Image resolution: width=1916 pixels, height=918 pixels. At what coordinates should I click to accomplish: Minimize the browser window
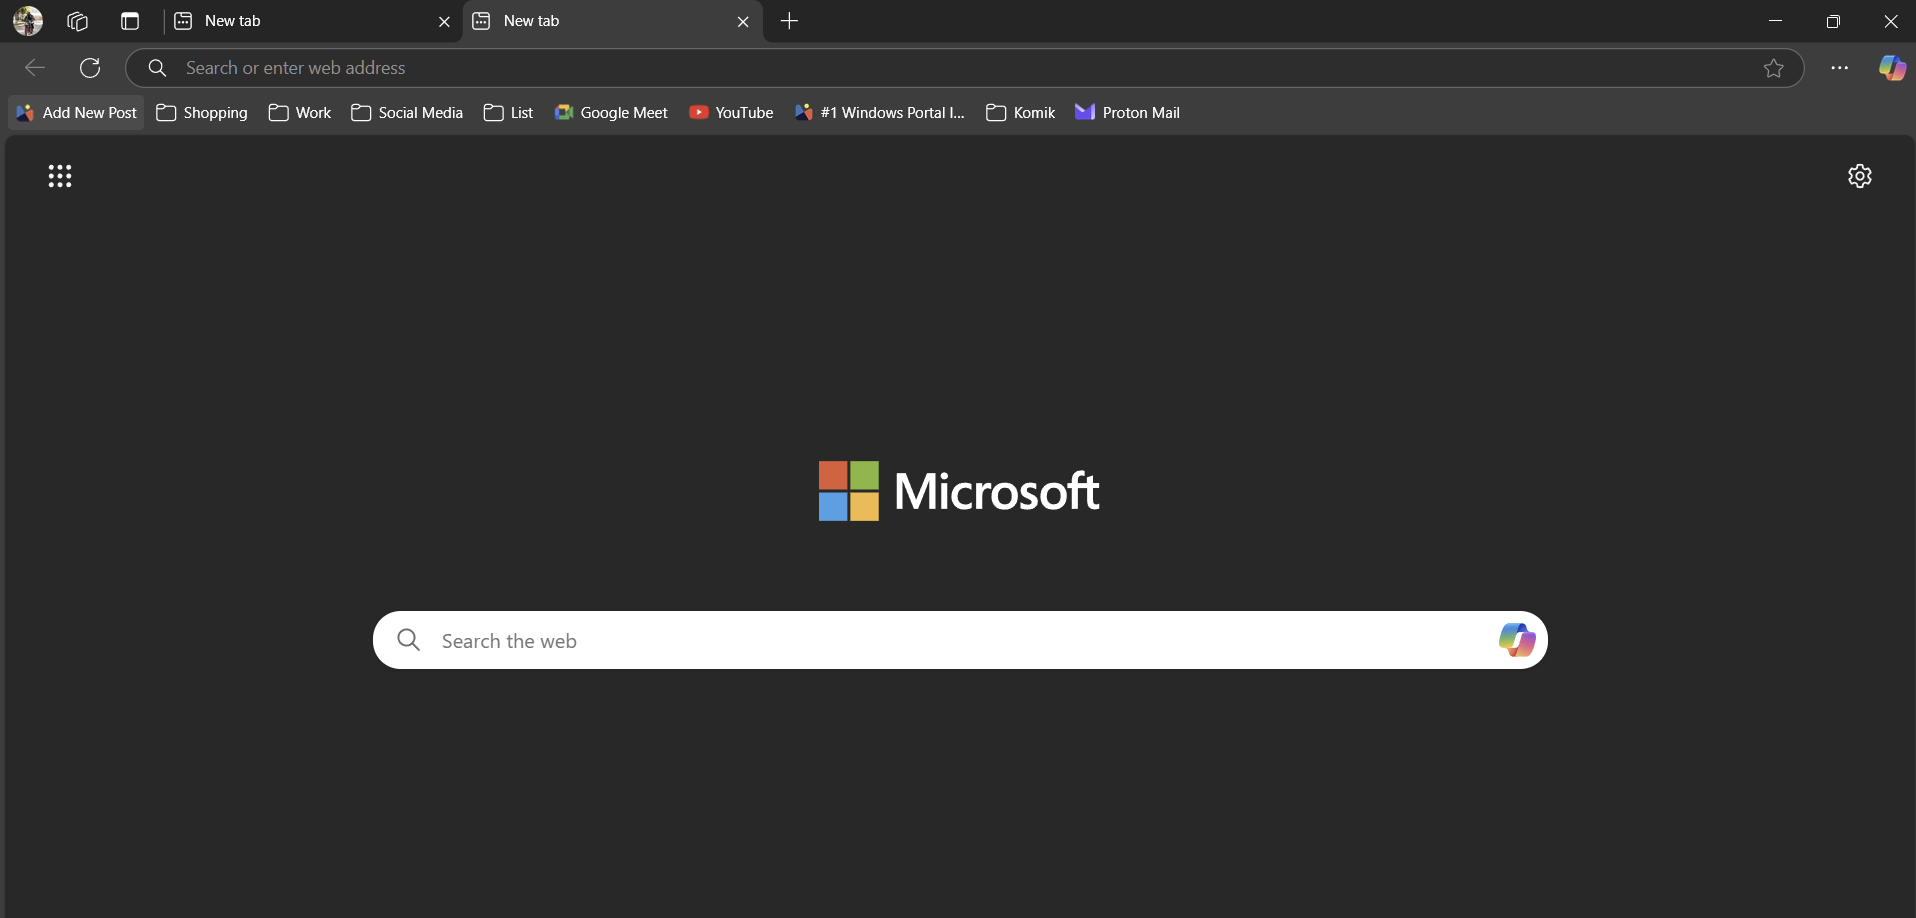[x=1776, y=21]
